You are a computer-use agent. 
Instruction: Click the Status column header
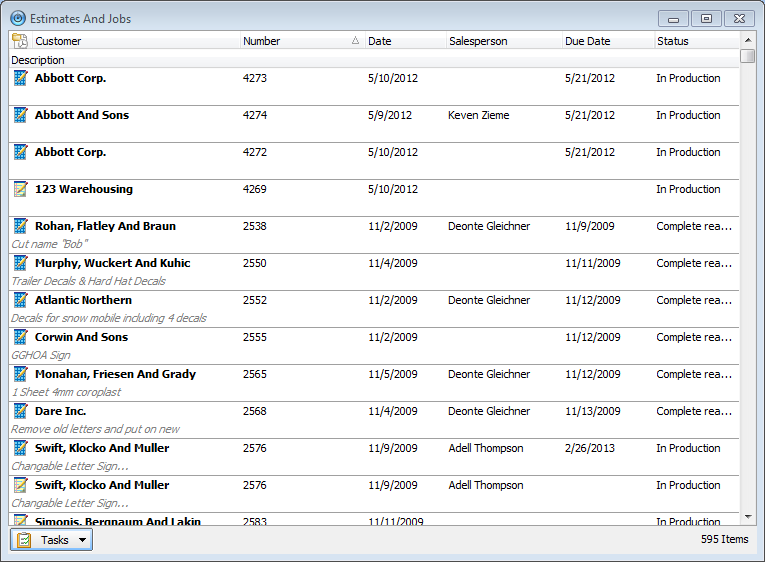point(695,41)
